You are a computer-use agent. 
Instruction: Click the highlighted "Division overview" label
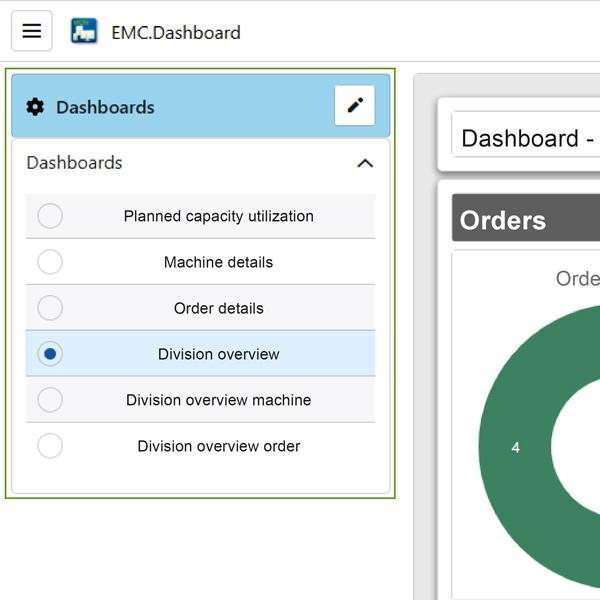[218, 354]
